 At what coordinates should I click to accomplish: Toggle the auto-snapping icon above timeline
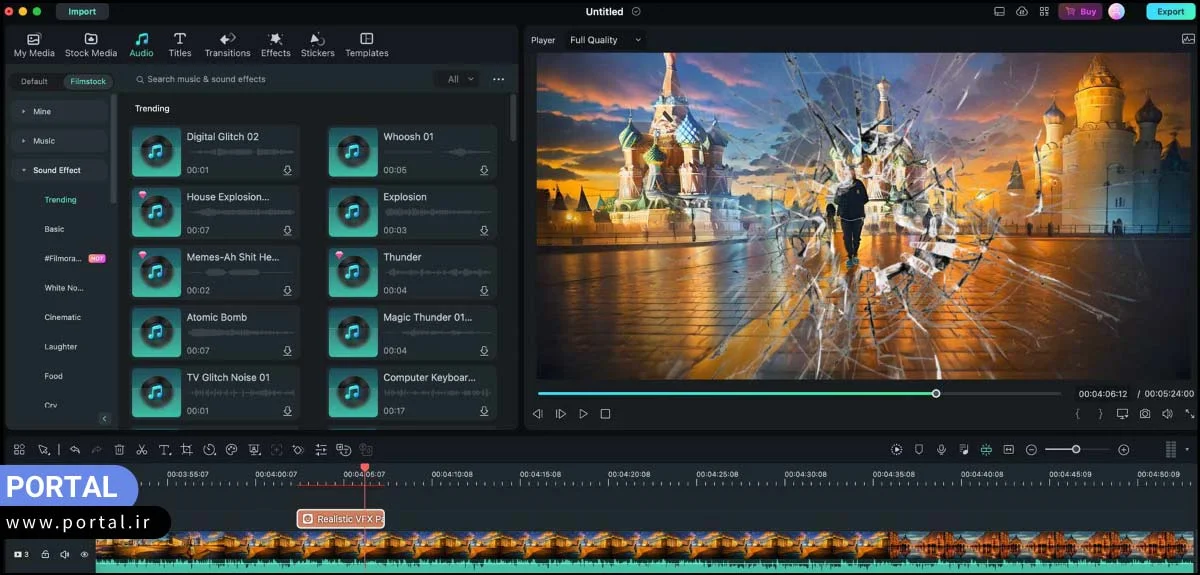click(986, 450)
